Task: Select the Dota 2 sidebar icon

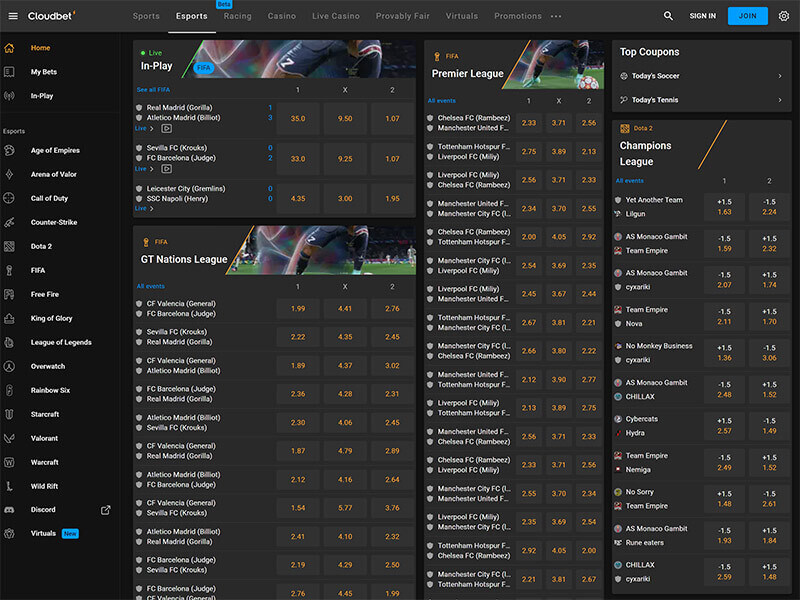Action: tap(9, 246)
